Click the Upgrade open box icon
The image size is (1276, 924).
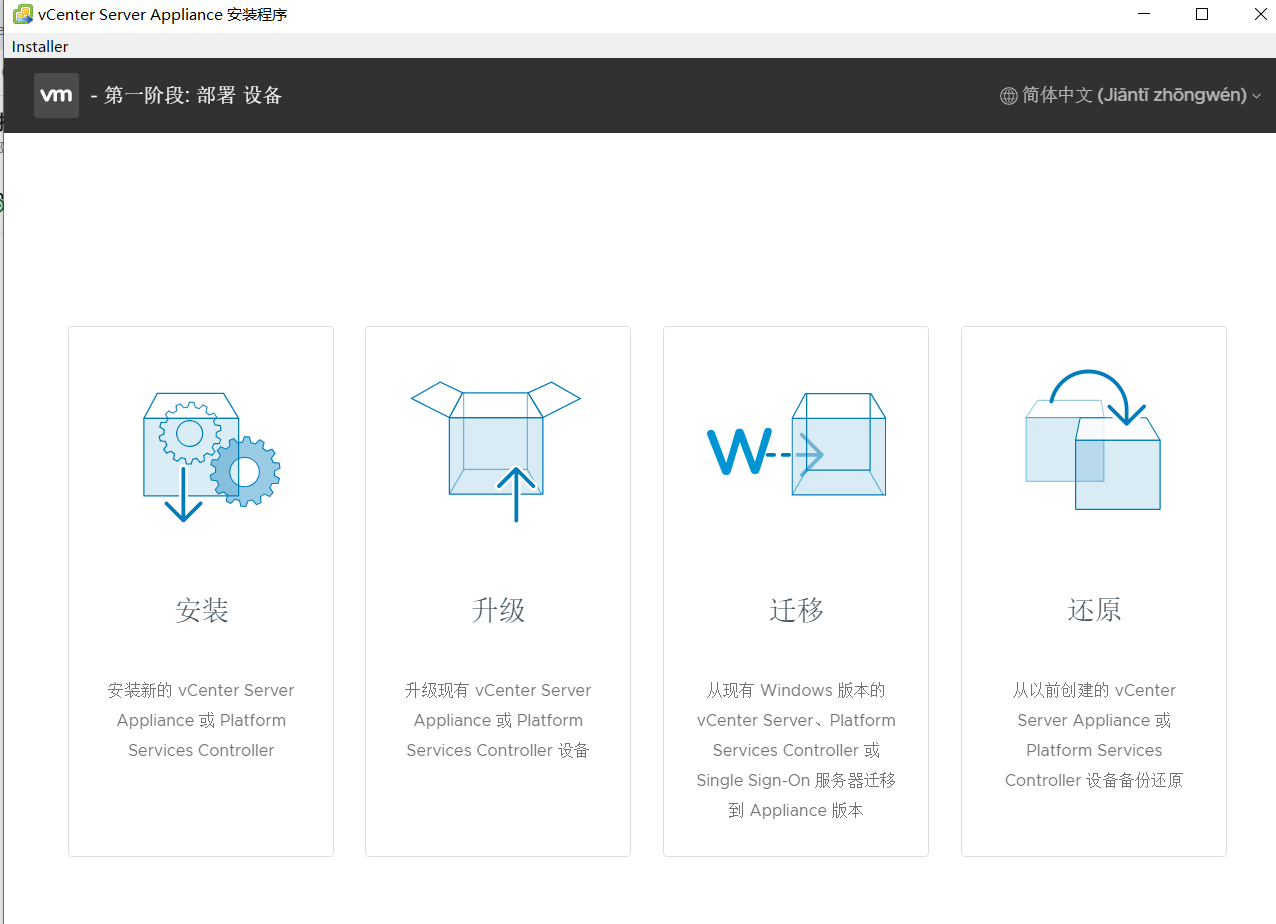pos(496,452)
